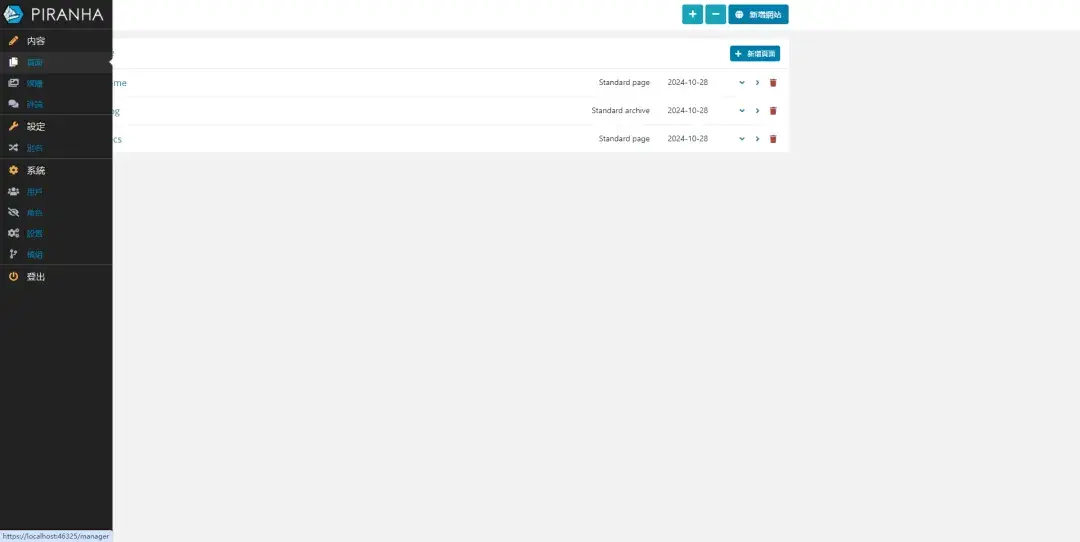Click right chevron on Standard archive row
Image resolution: width=1080 pixels, height=542 pixels.
pos(757,110)
